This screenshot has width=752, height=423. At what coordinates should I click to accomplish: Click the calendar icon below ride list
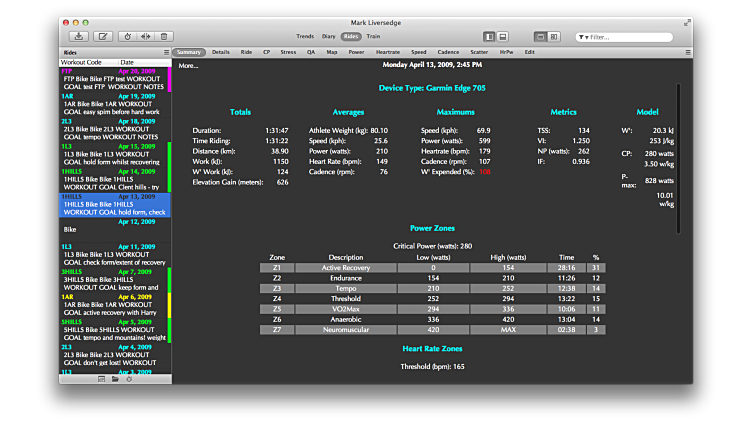[101, 380]
